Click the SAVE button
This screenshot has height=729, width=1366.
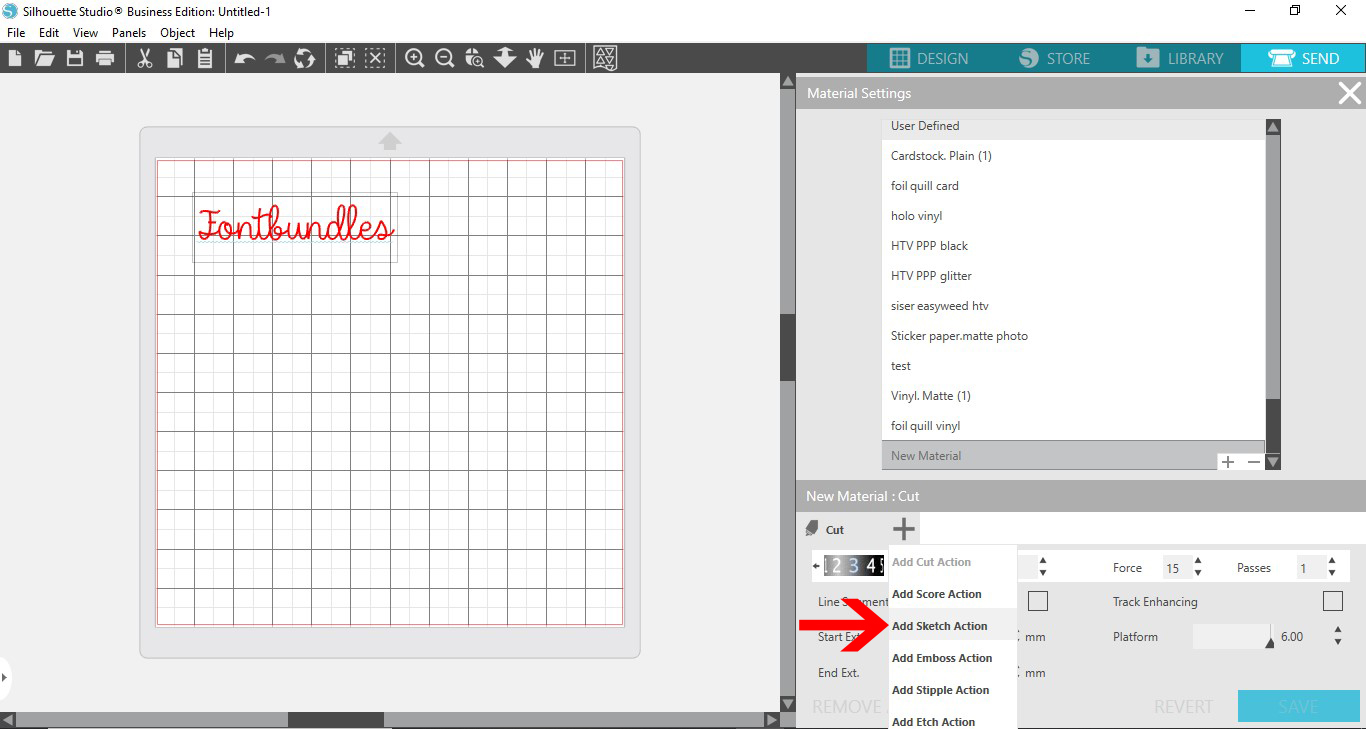(1298, 706)
